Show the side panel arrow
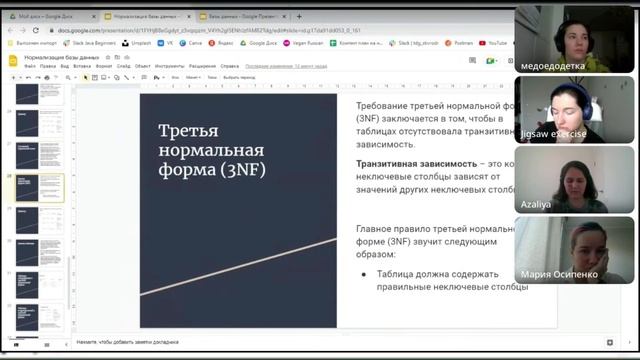The width and height of the screenshot is (640, 360). coord(629,342)
